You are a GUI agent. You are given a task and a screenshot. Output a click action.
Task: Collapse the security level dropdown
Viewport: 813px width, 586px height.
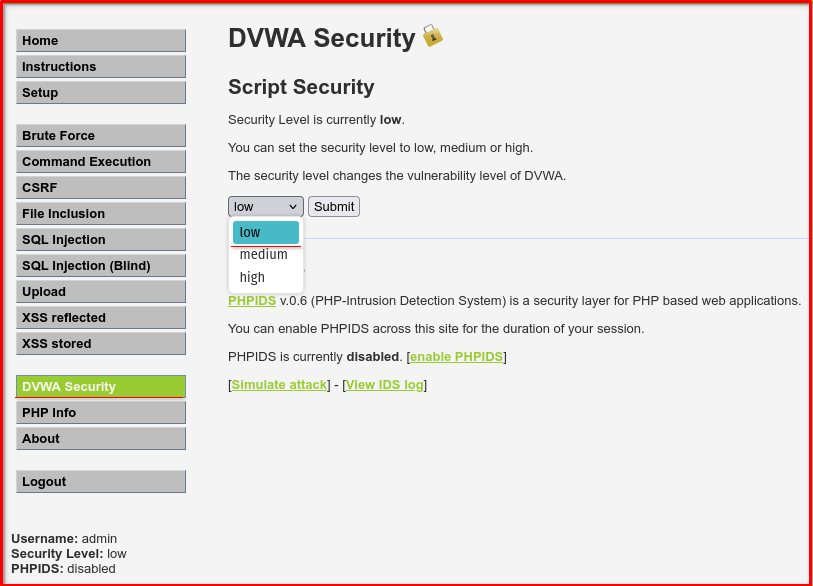[265, 206]
